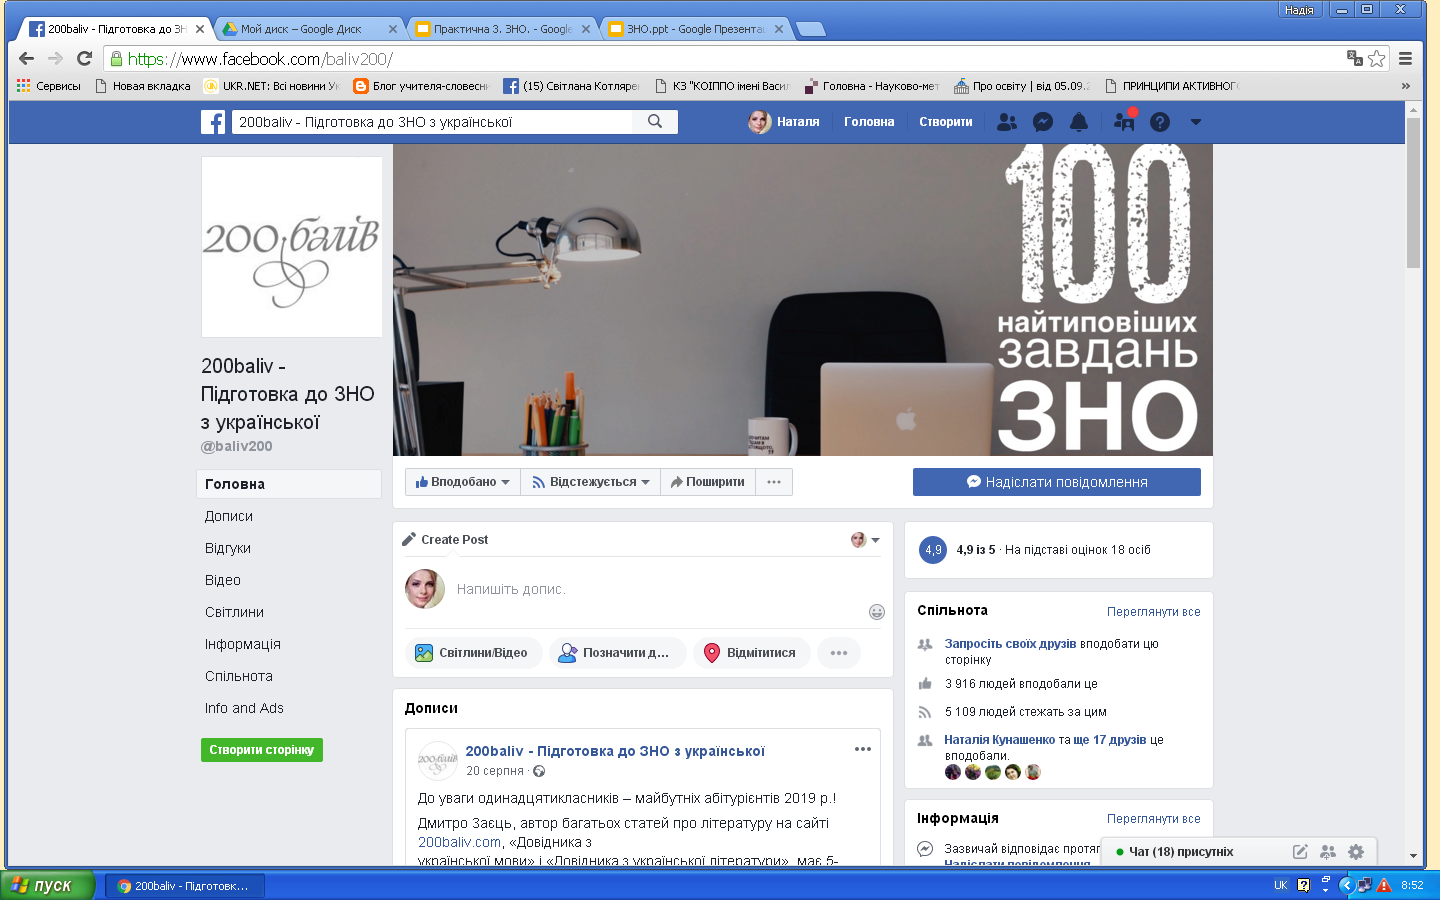
Task: Open Windows пуск start button
Action: [x=46, y=885]
